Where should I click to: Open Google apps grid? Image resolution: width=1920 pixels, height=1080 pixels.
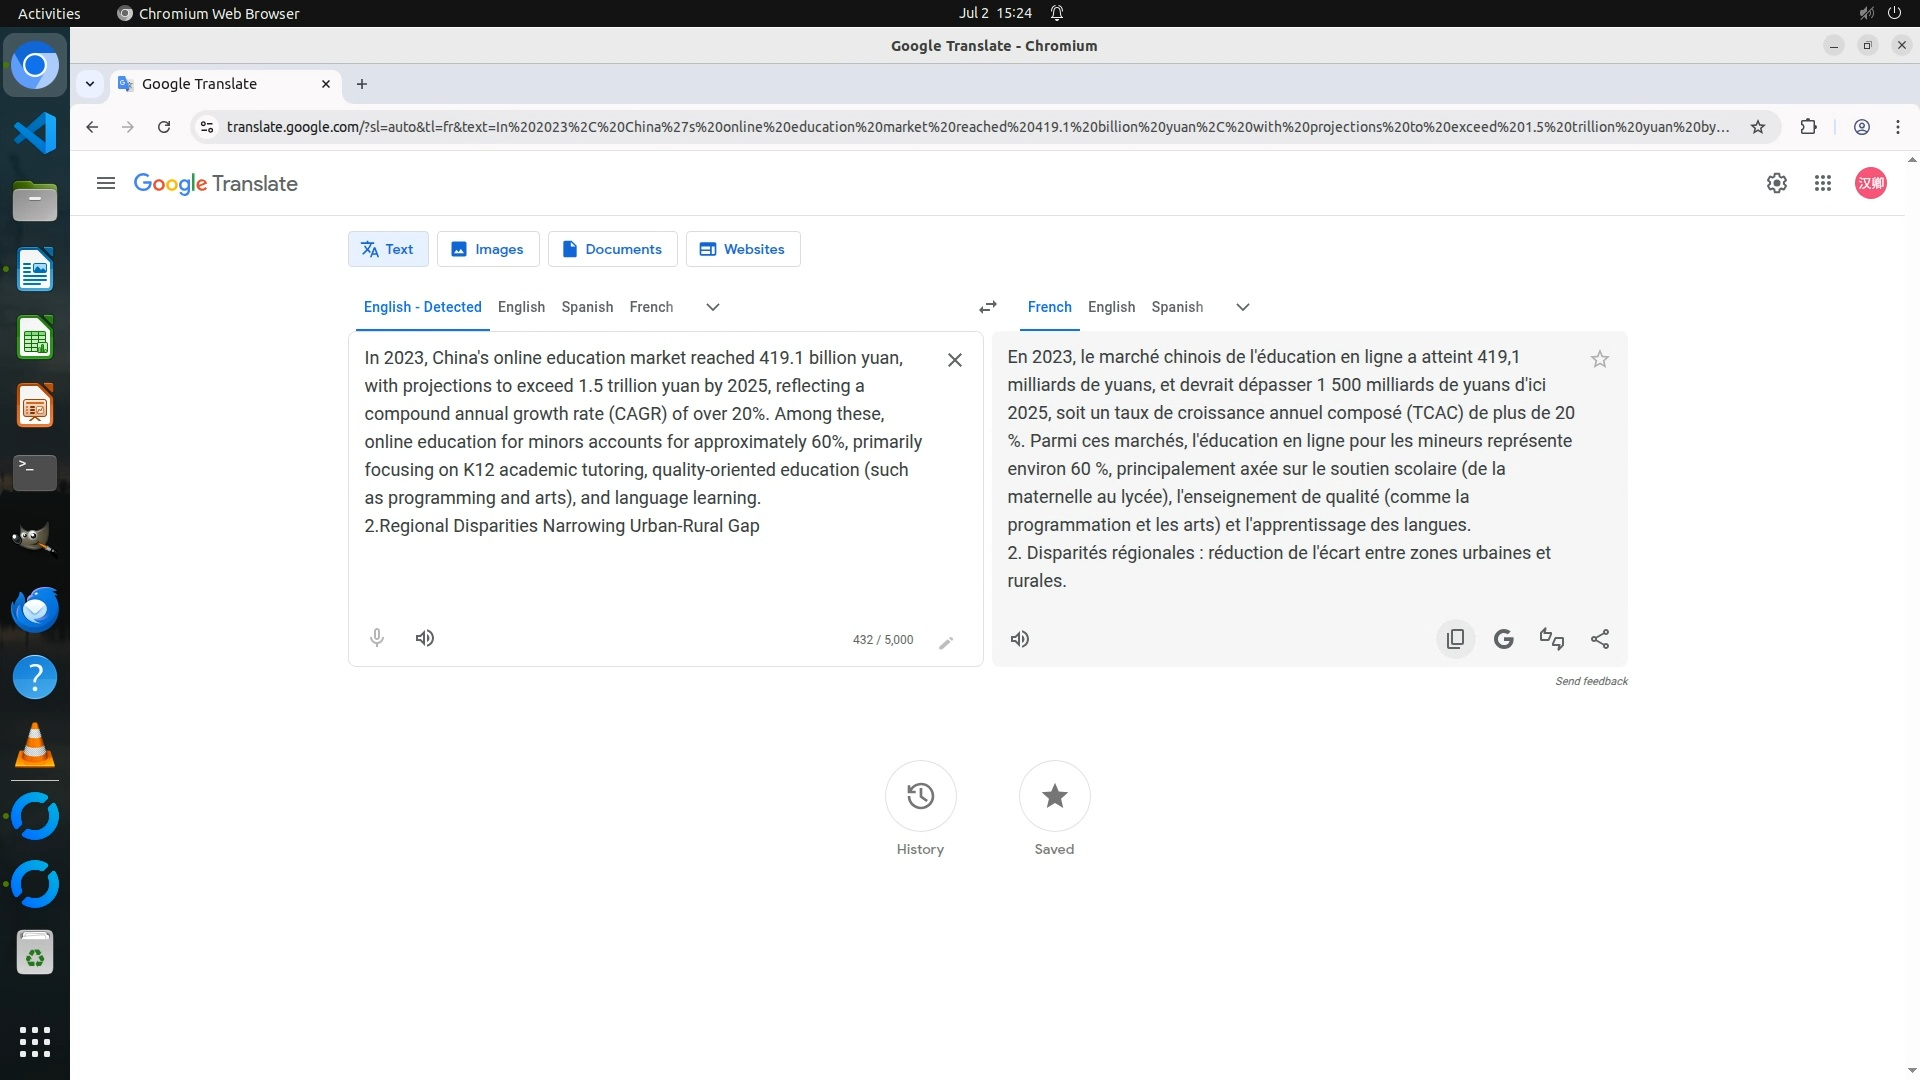tap(1822, 183)
